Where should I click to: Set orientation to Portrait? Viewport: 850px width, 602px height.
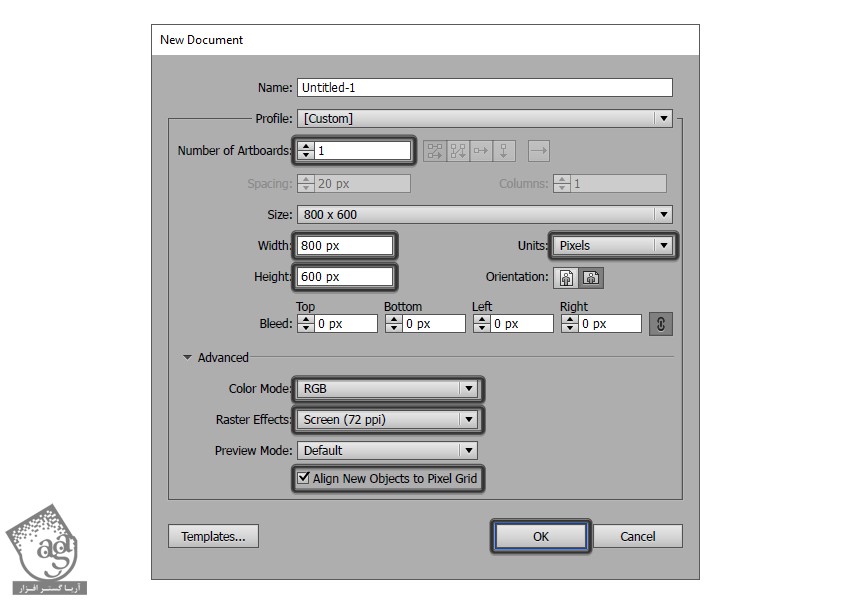[x=568, y=278]
